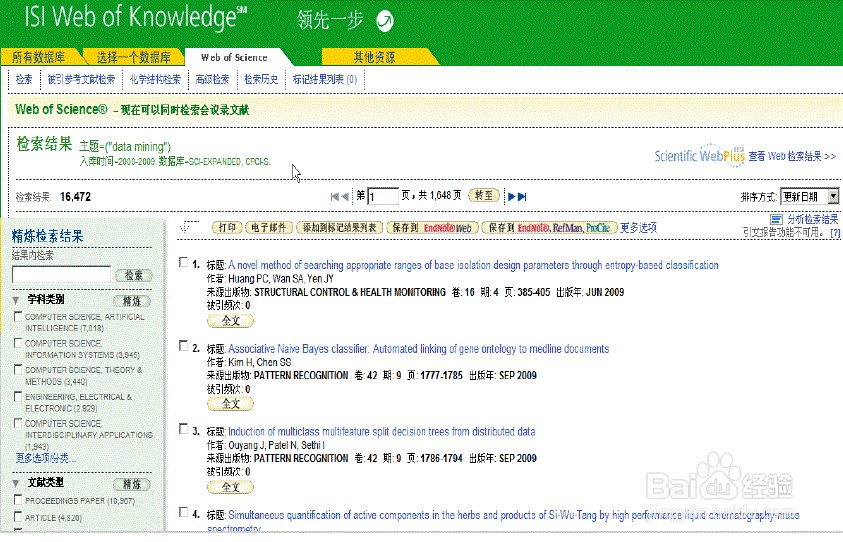Jump to the last results page icon
The width and height of the screenshot is (843, 542).
point(523,197)
